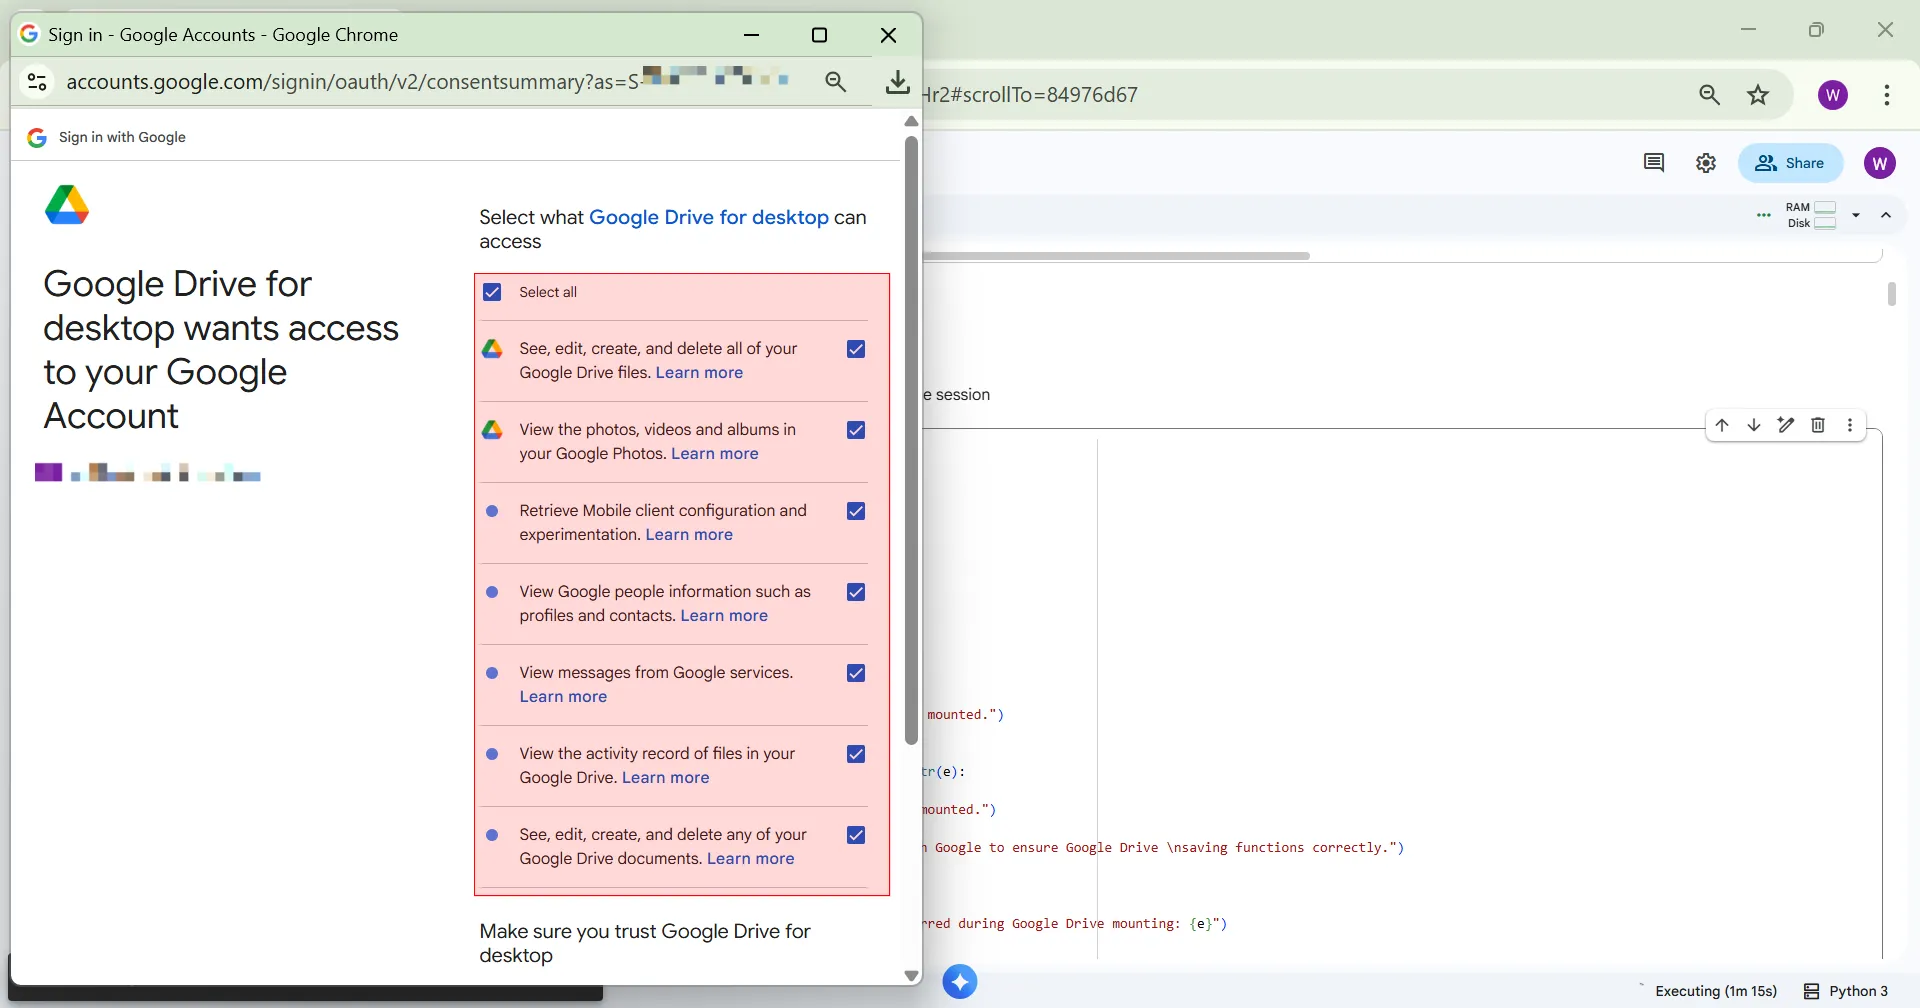This screenshot has height=1008, width=1920.
Task: Open the RAM/Disk resources dropdown arrow
Action: point(1856,215)
